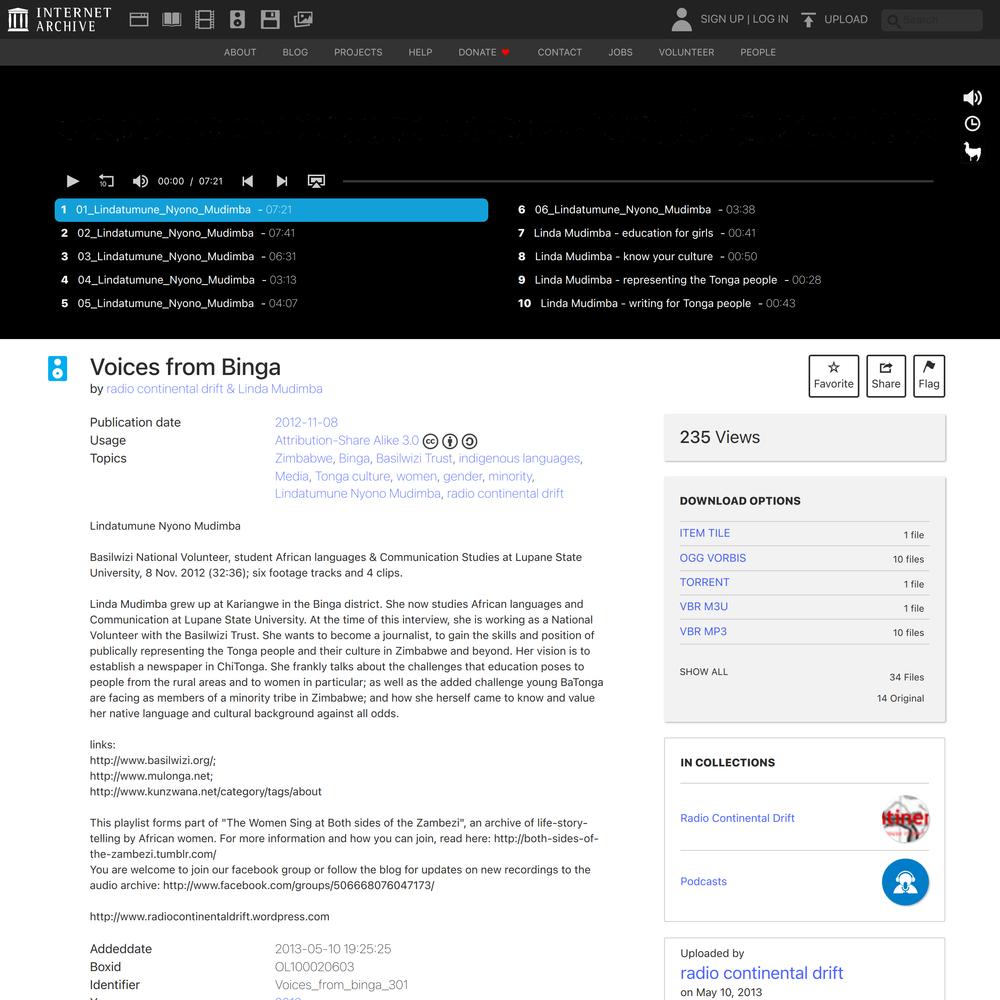The height and width of the screenshot is (1000, 1000).
Task: Click the user avatar icon
Action: (681, 19)
